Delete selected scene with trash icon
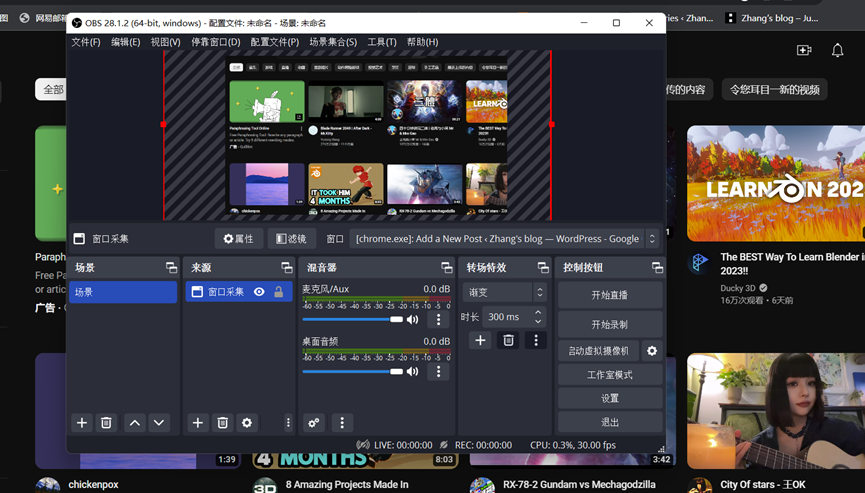 tap(106, 423)
